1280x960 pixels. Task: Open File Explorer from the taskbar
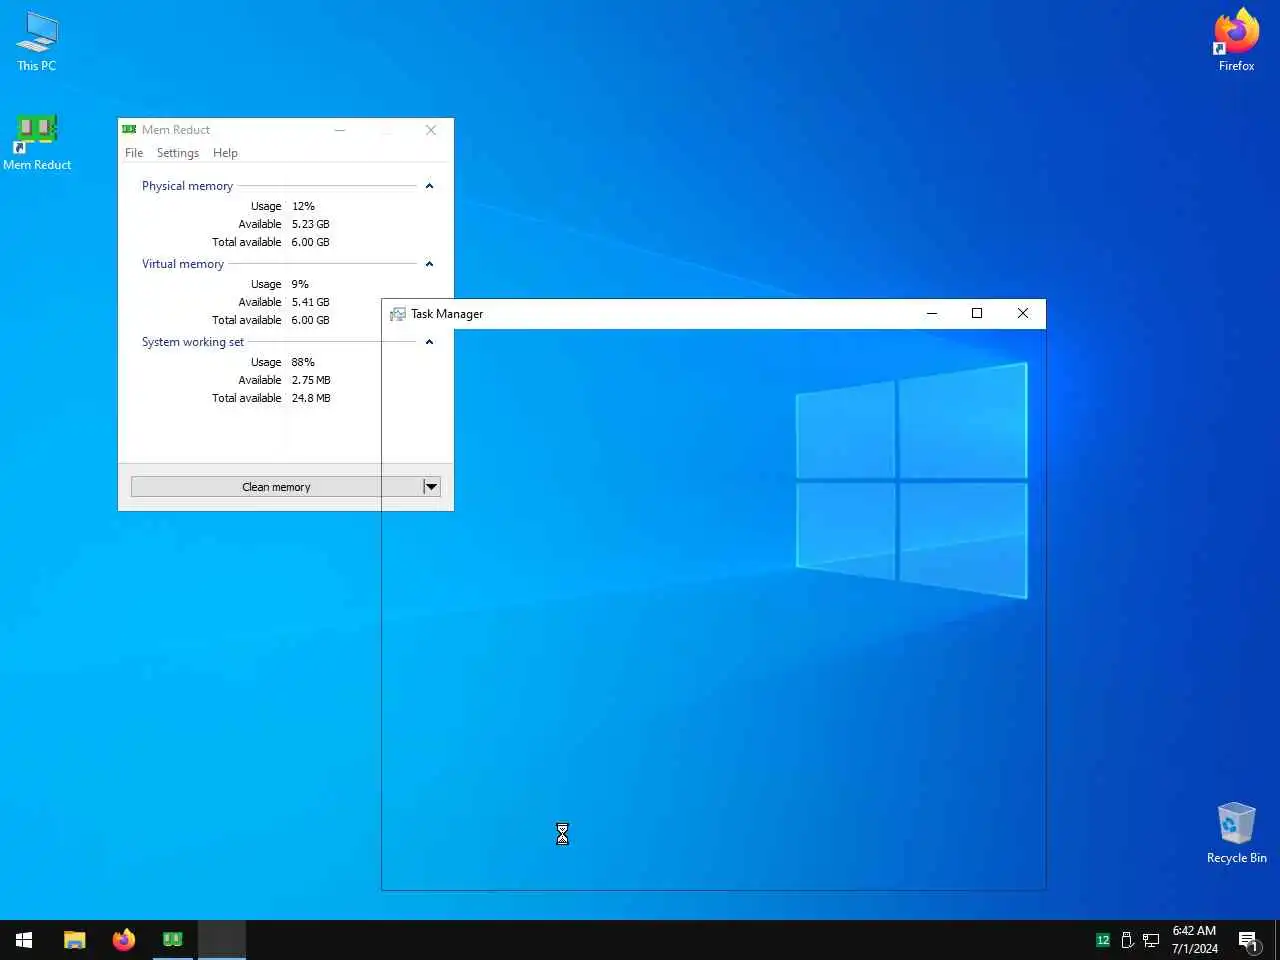coord(75,940)
